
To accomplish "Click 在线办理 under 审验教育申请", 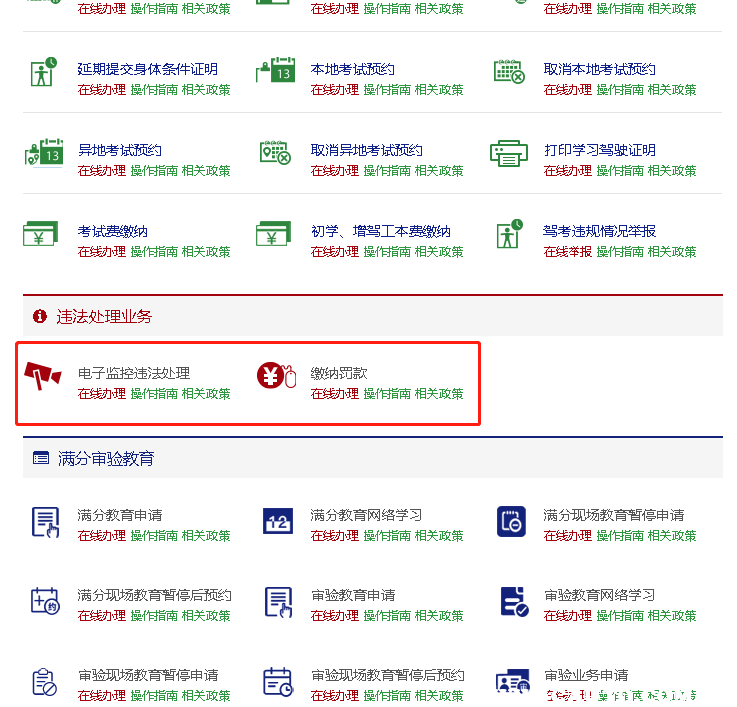I will tap(334, 616).
